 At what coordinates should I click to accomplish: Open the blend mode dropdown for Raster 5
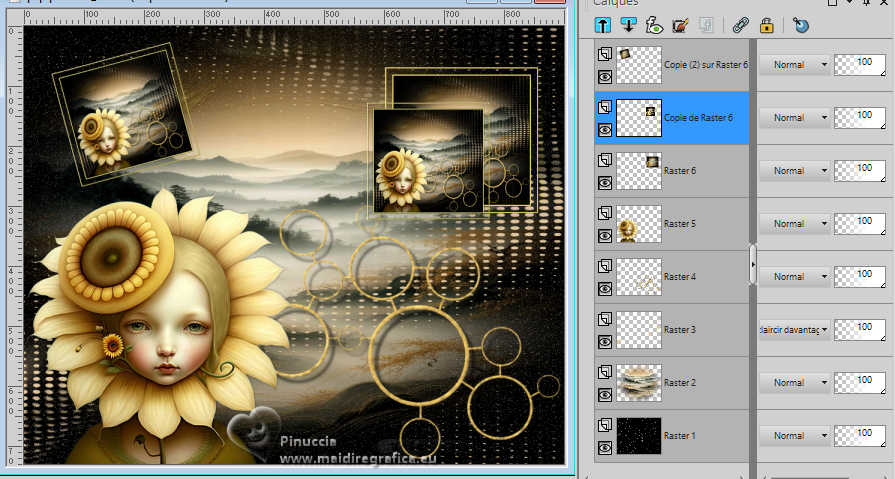795,224
